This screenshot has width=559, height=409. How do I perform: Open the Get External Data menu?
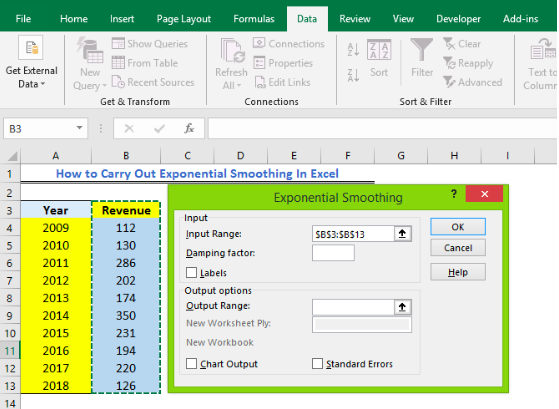31,63
